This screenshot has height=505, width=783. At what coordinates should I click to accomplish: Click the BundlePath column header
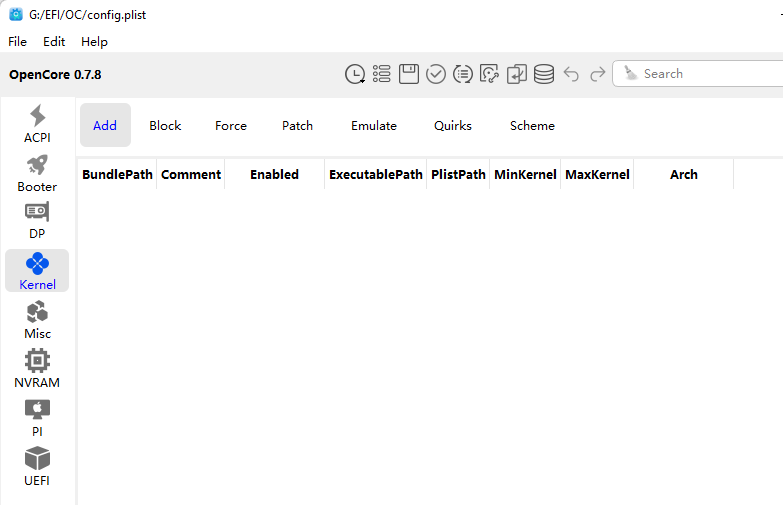coord(117,174)
